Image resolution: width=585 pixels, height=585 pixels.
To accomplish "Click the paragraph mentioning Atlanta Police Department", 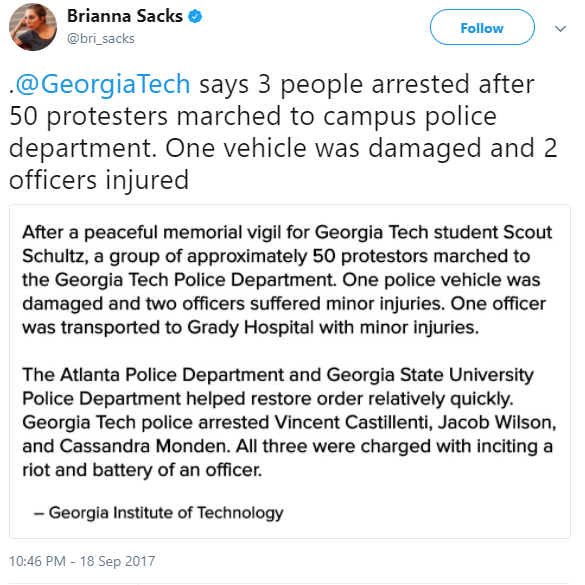I will coord(289,422).
